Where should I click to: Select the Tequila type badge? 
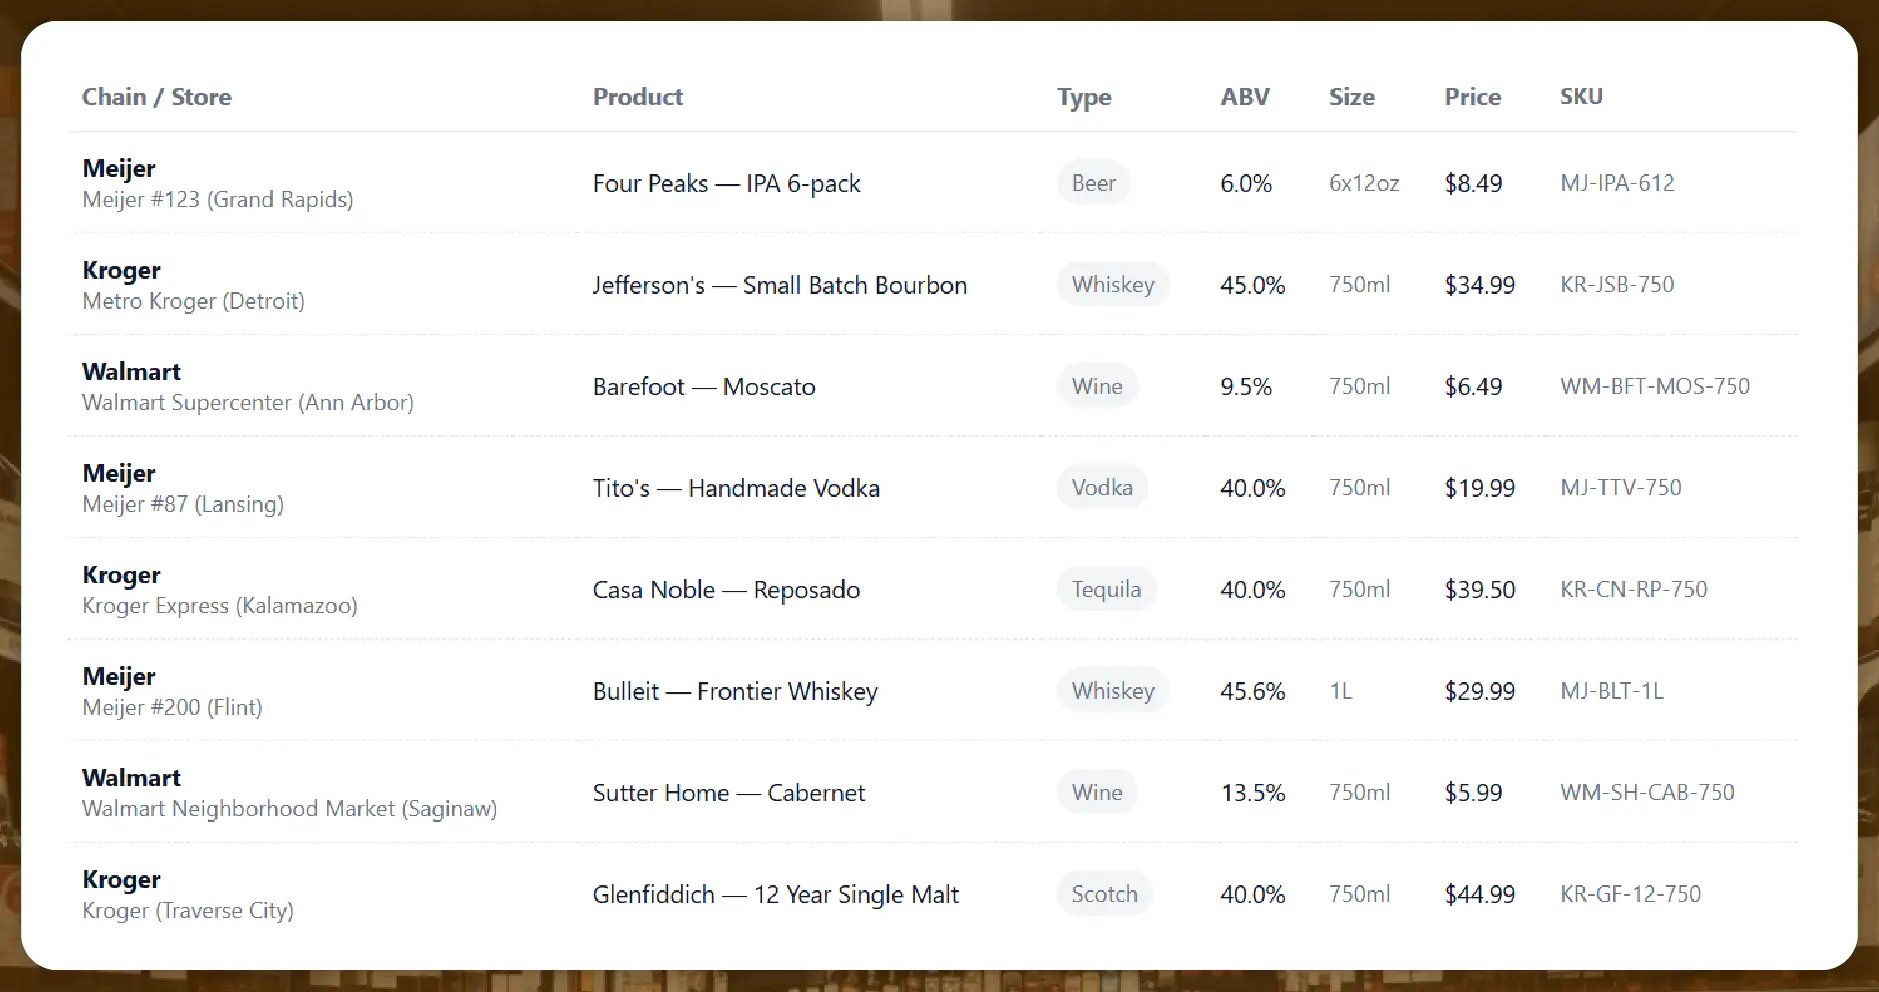pyautogui.click(x=1106, y=589)
